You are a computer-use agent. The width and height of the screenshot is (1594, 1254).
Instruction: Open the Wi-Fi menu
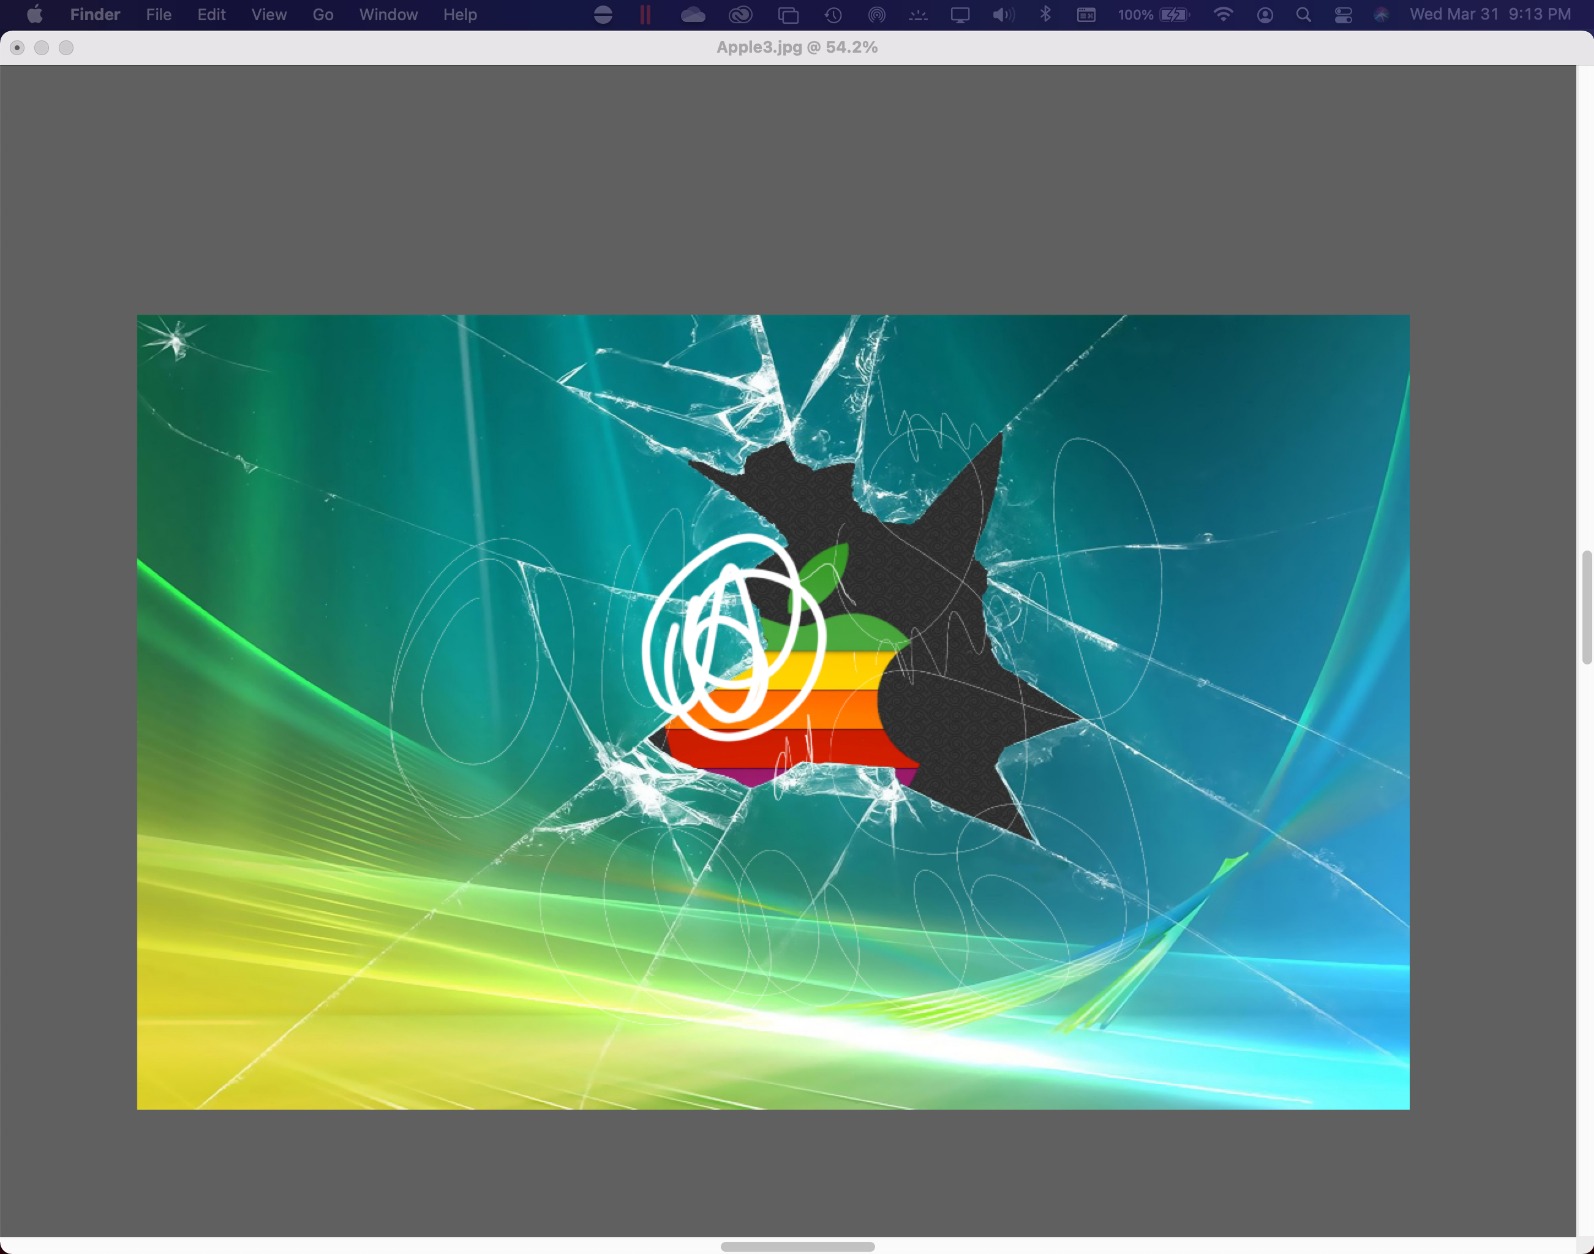1223,15
